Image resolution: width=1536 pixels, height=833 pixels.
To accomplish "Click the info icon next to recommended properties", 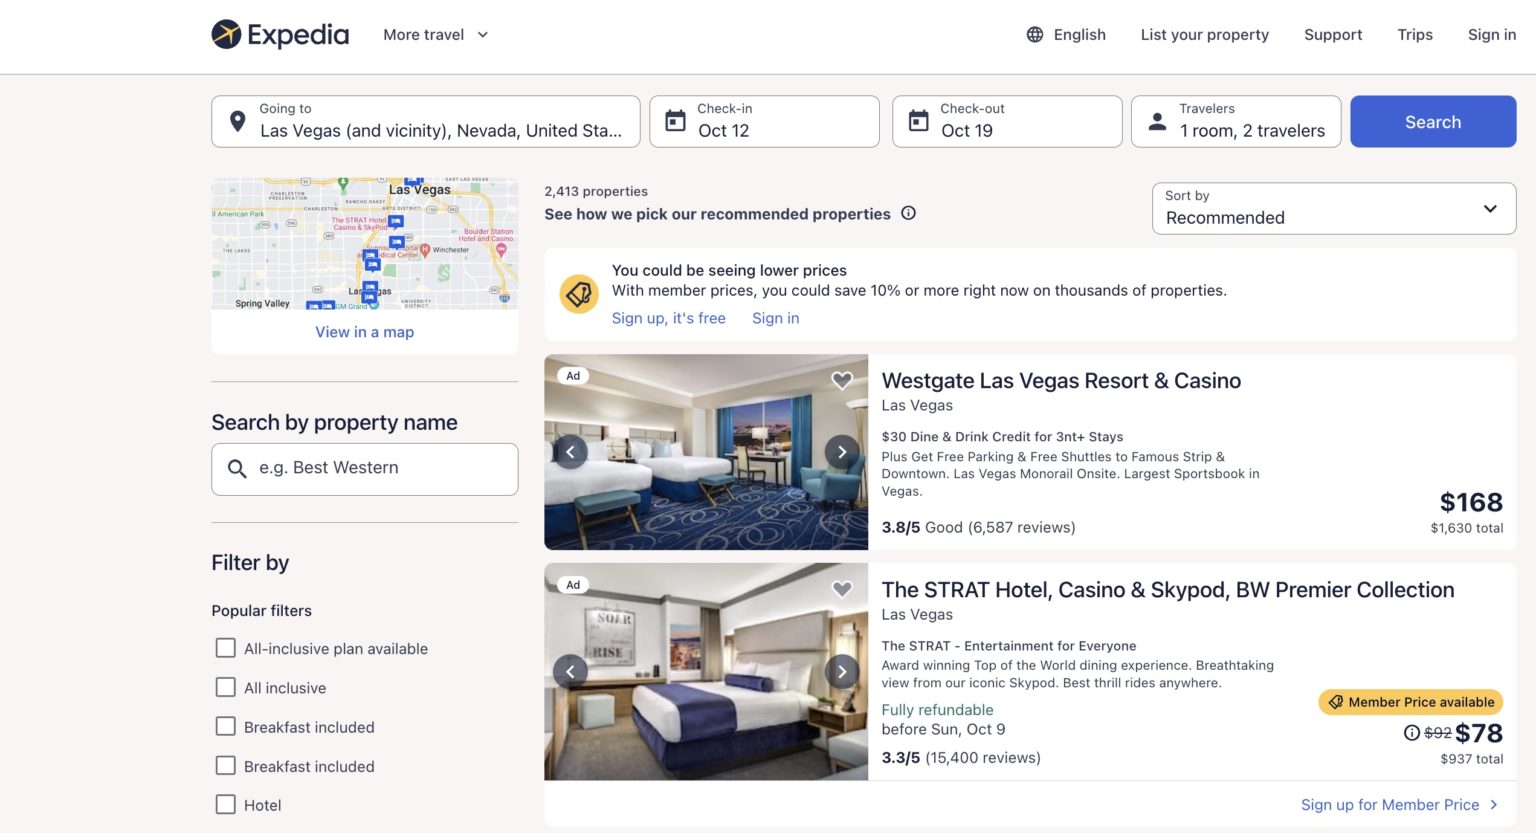I will click(908, 213).
